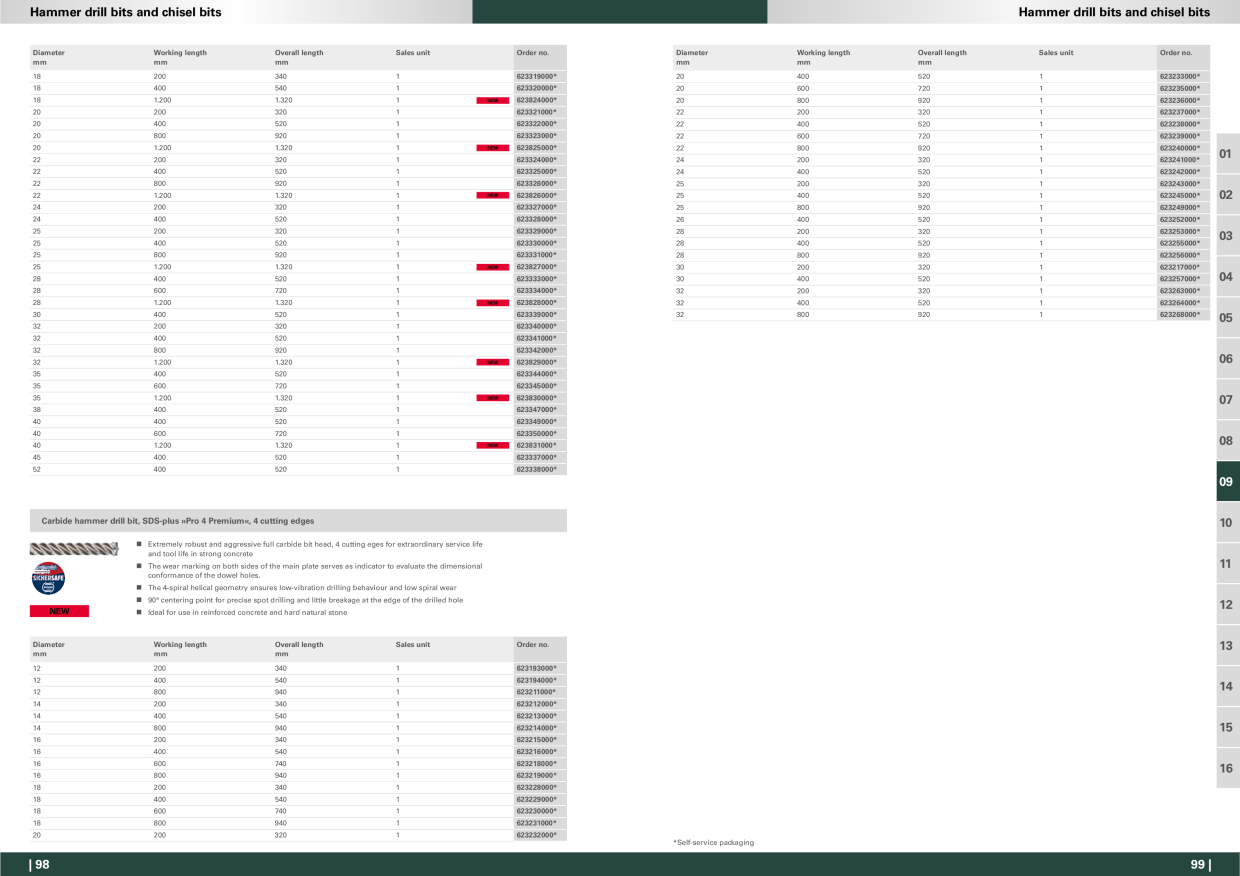The image size is (1240, 876).
Task: Click NEW badge beside order 623830000
Action: tap(492, 398)
